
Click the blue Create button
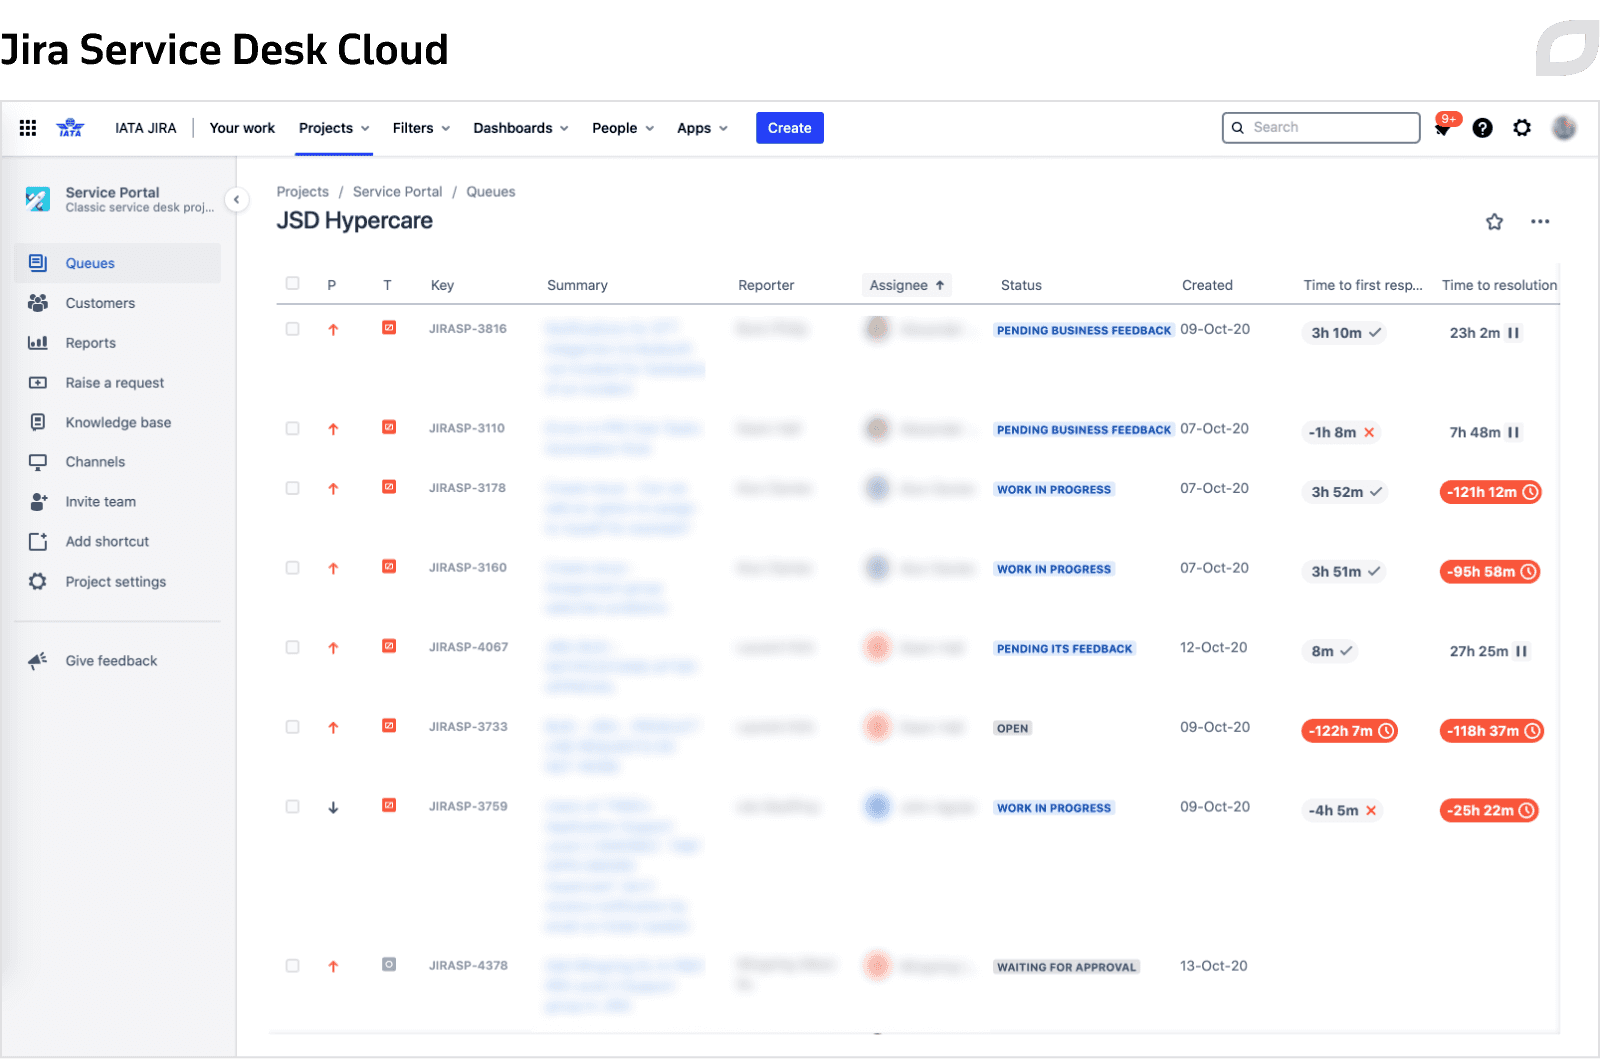789,128
